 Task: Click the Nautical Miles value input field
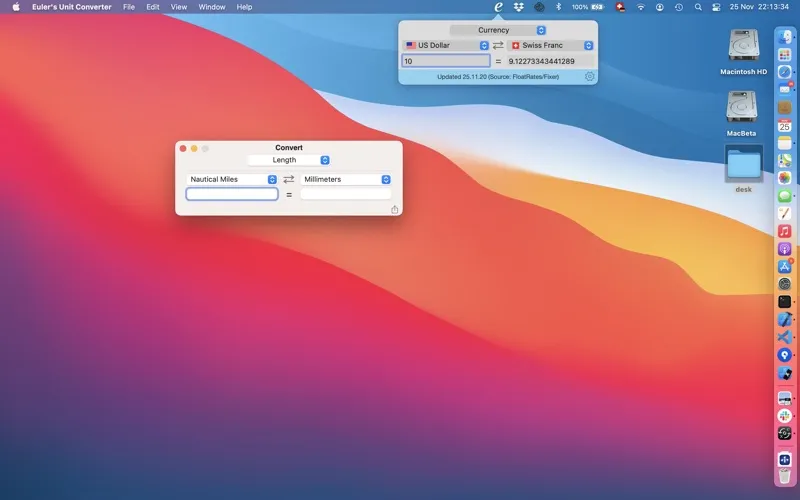coord(232,194)
